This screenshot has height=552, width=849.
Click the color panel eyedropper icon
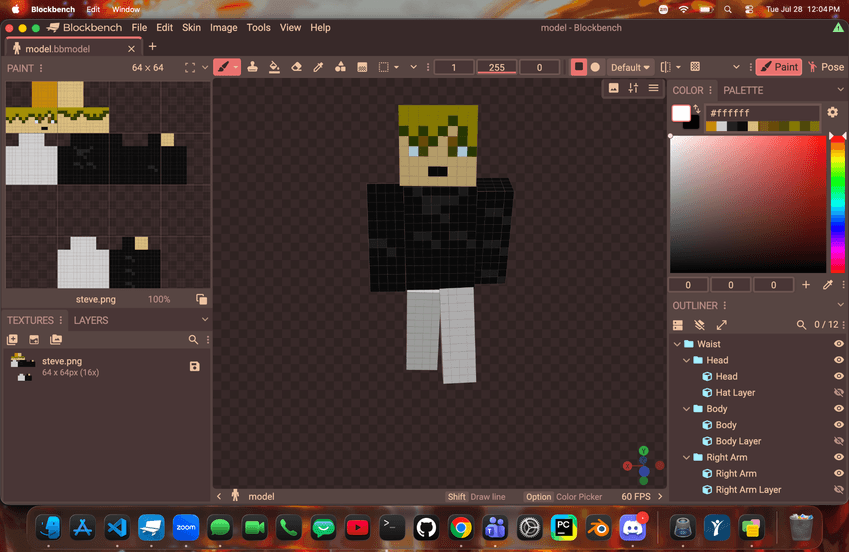tap(827, 284)
